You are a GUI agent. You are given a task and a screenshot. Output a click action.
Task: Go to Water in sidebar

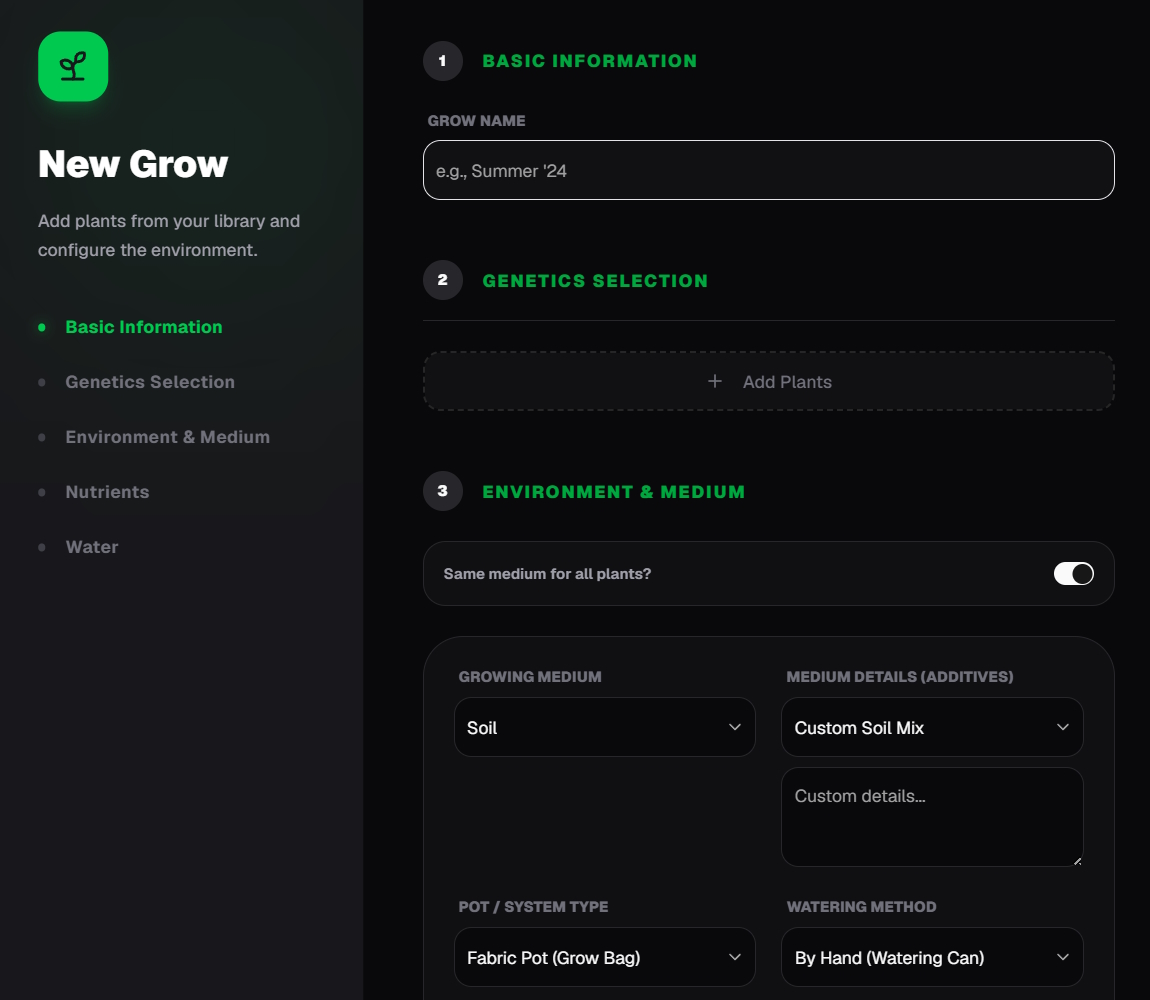tap(92, 547)
